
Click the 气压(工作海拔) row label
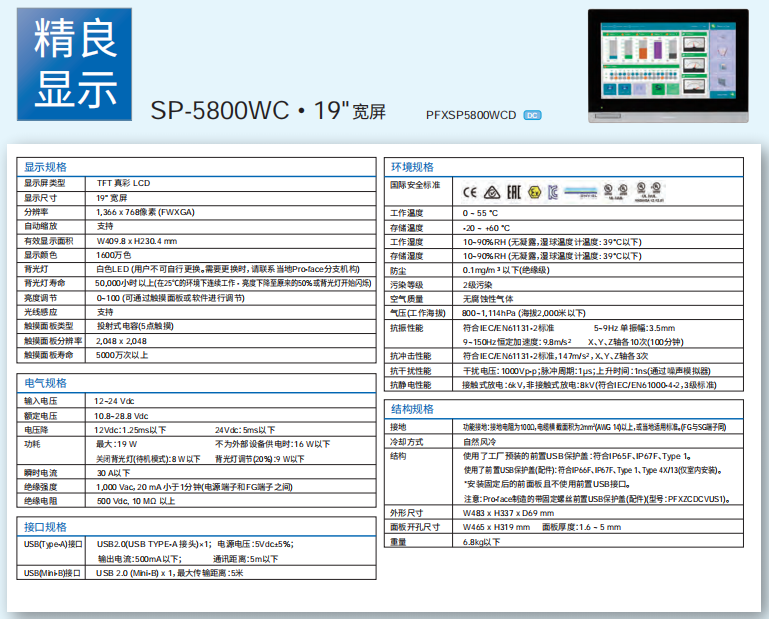click(x=418, y=313)
